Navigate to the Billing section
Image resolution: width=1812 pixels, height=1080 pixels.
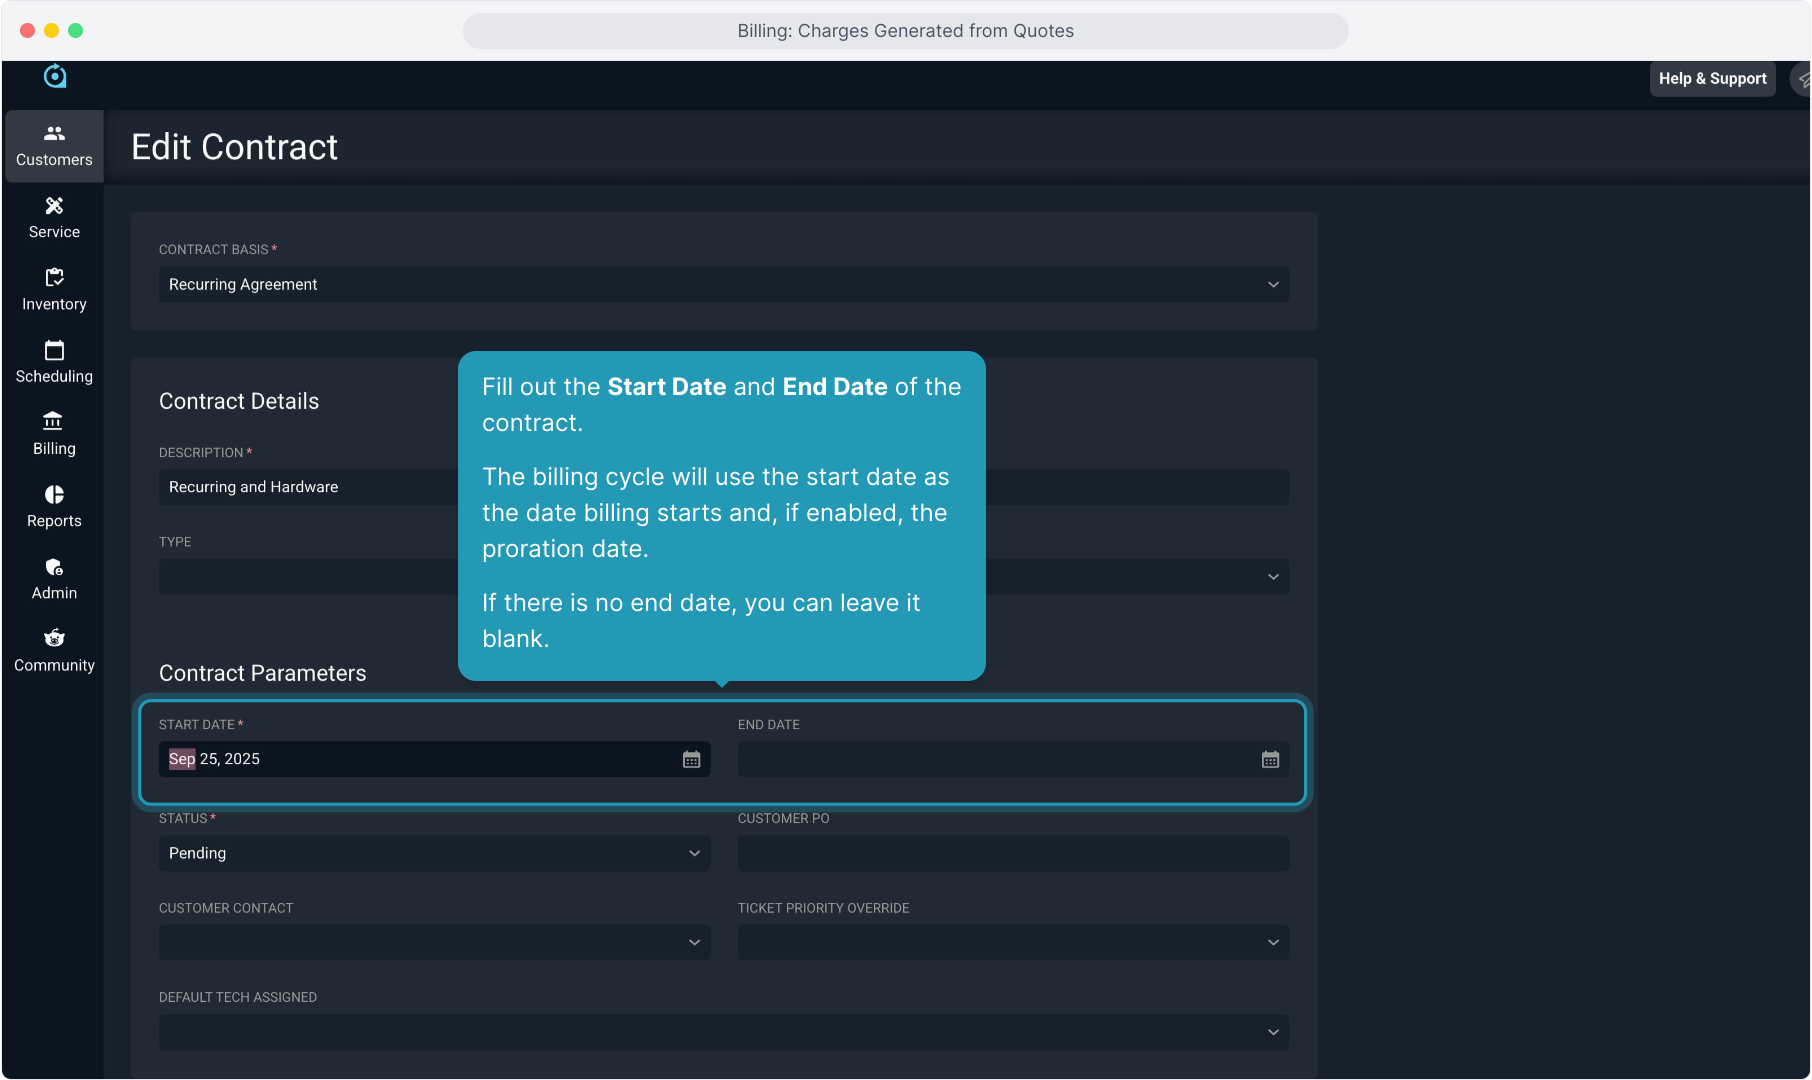[54, 434]
